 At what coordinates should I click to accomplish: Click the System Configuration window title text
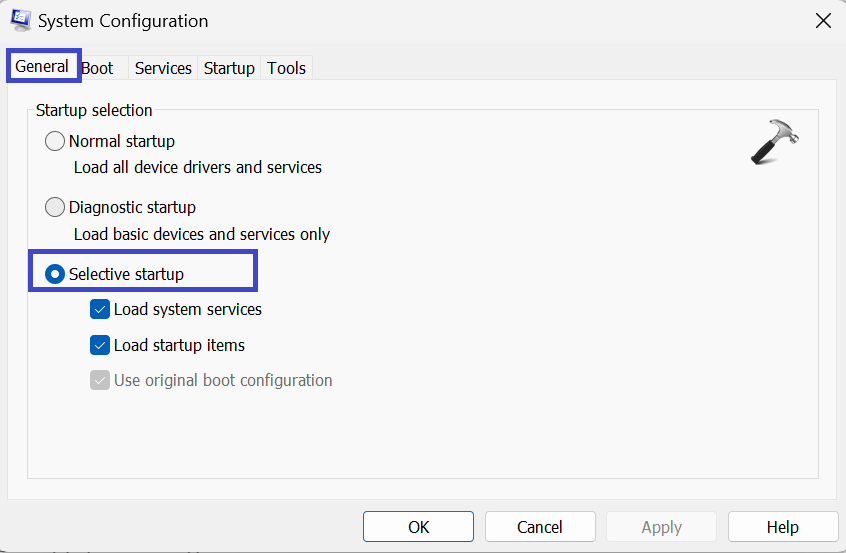(x=123, y=21)
